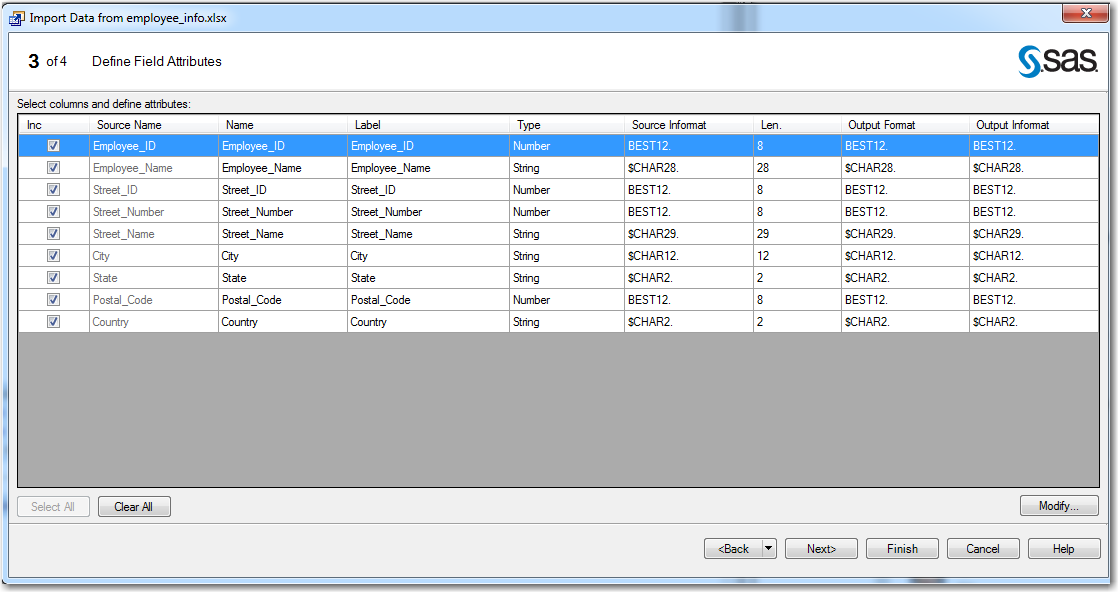Toggle the State include checkbox
This screenshot has width=1118, height=592.
tap(53, 277)
